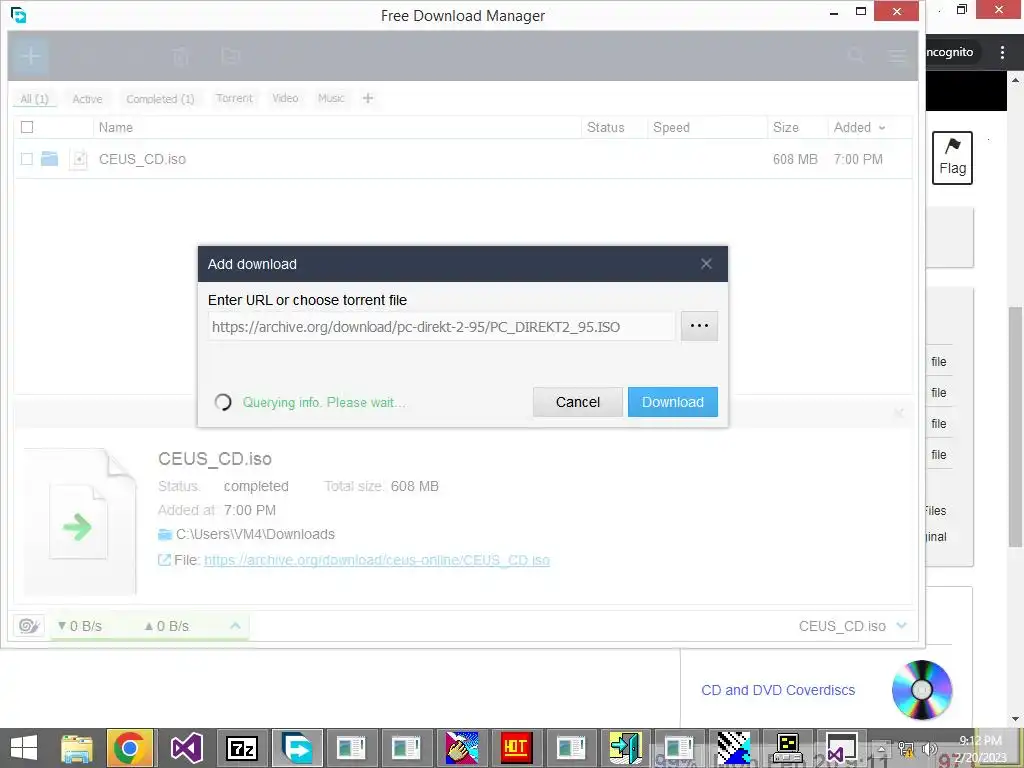Viewport: 1024px width, 768px height.
Task: Click CEUS_CD.iso name in download list
Action: coord(142,159)
